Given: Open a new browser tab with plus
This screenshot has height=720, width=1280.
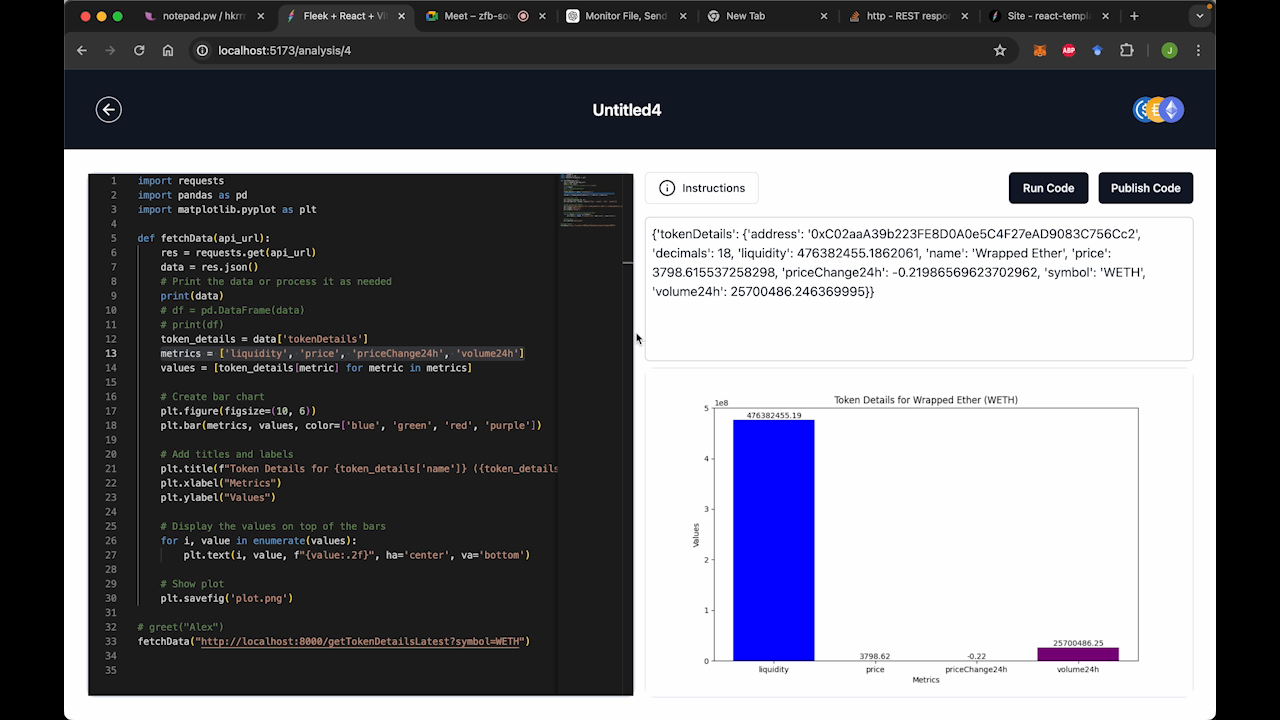Looking at the screenshot, I should tap(1134, 16).
